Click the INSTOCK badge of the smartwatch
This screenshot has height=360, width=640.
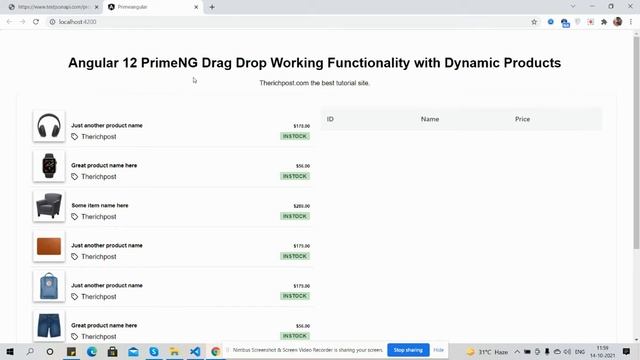[295, 176]
